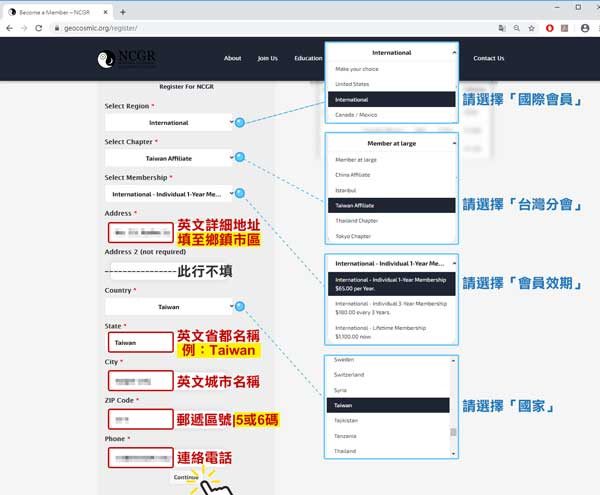Bookmark this page with star icon
Screen dimensions: 600x495
(x=532, y=28)
